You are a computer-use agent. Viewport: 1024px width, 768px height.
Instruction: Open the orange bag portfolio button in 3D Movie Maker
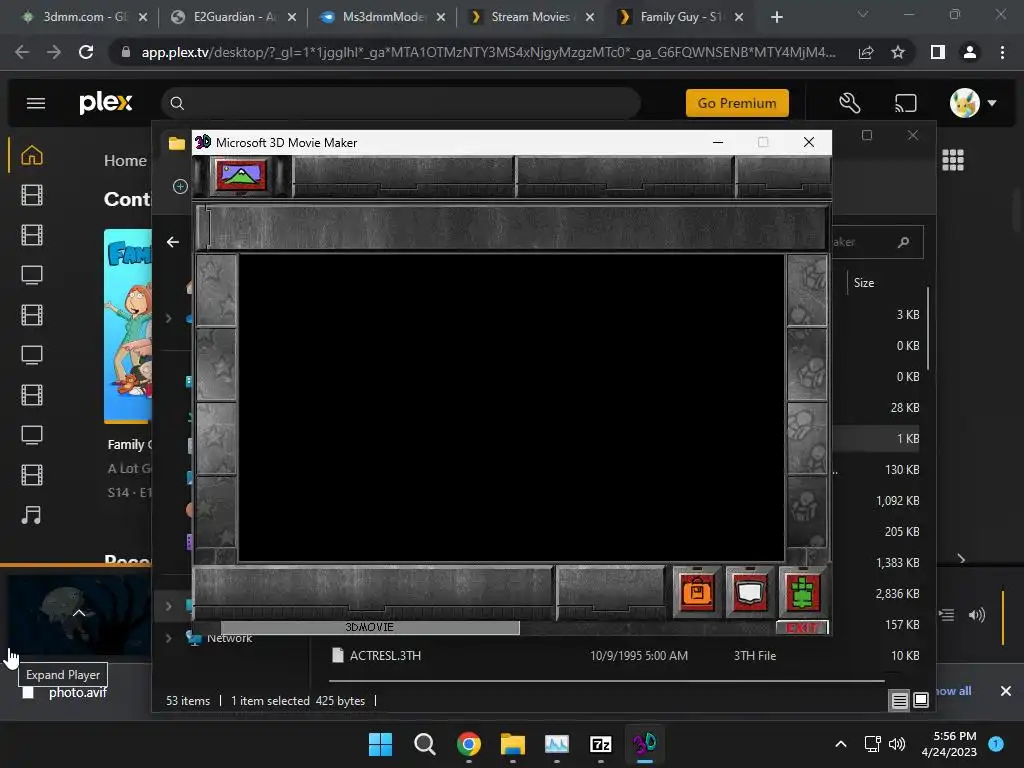click(697, 592)
